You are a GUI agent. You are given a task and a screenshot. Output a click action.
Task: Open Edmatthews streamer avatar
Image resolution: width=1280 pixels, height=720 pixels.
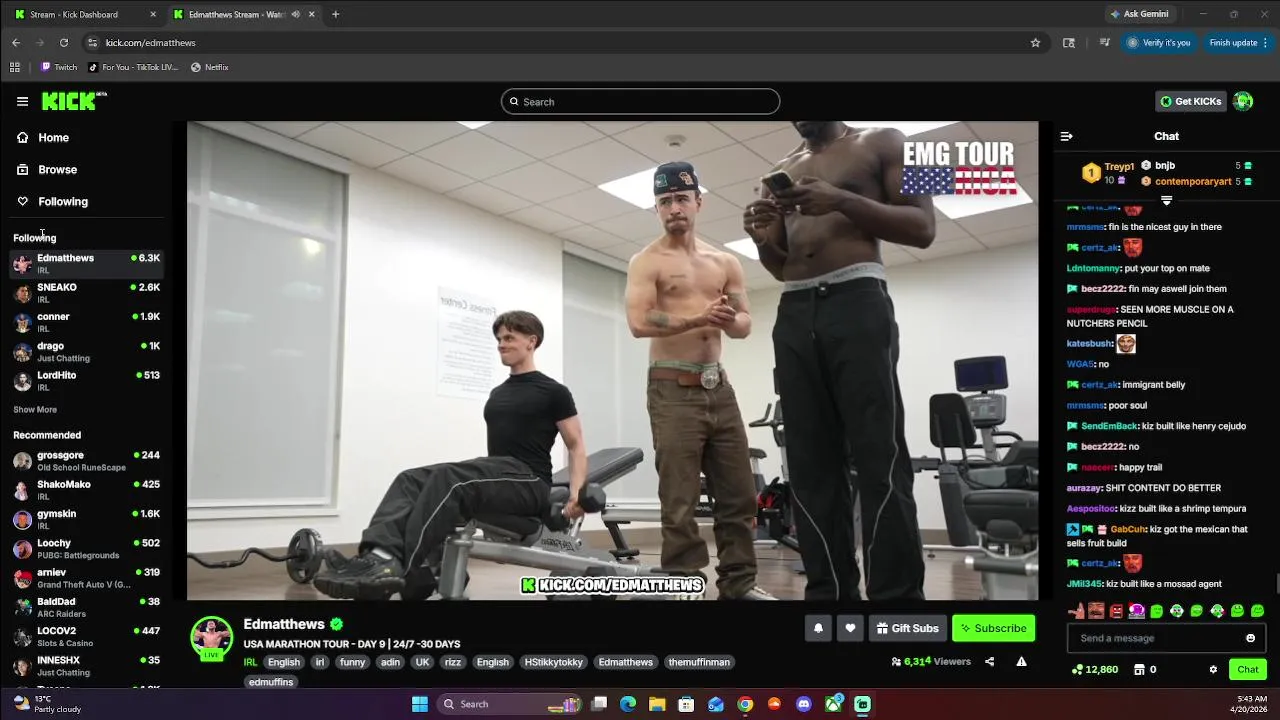(212, 638)
